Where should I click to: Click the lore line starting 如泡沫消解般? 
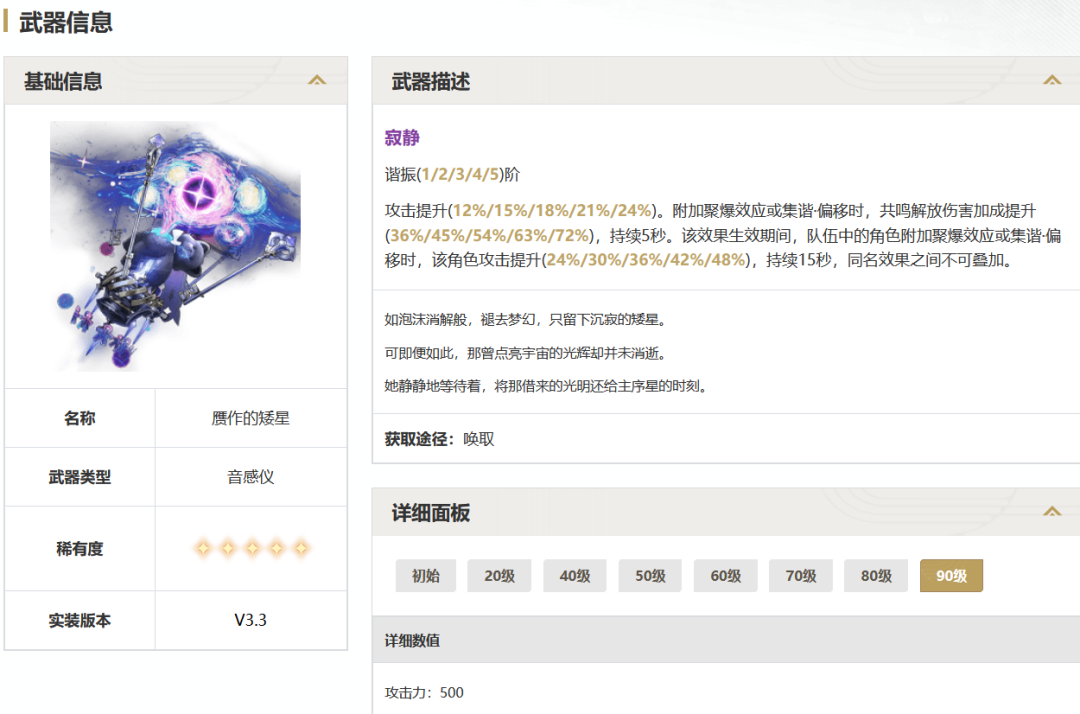pos(526,319)
